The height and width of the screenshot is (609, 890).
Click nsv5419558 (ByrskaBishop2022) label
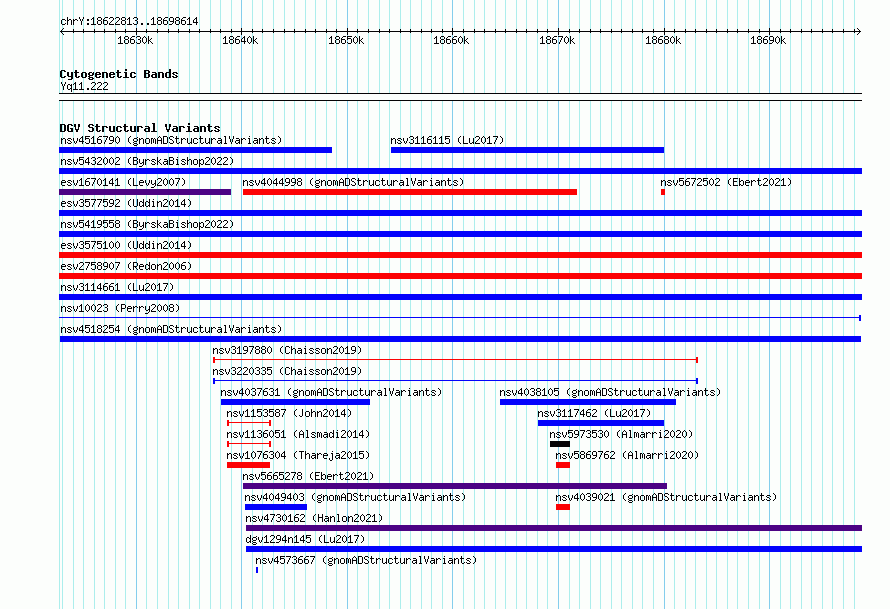(x=147, y=224)
